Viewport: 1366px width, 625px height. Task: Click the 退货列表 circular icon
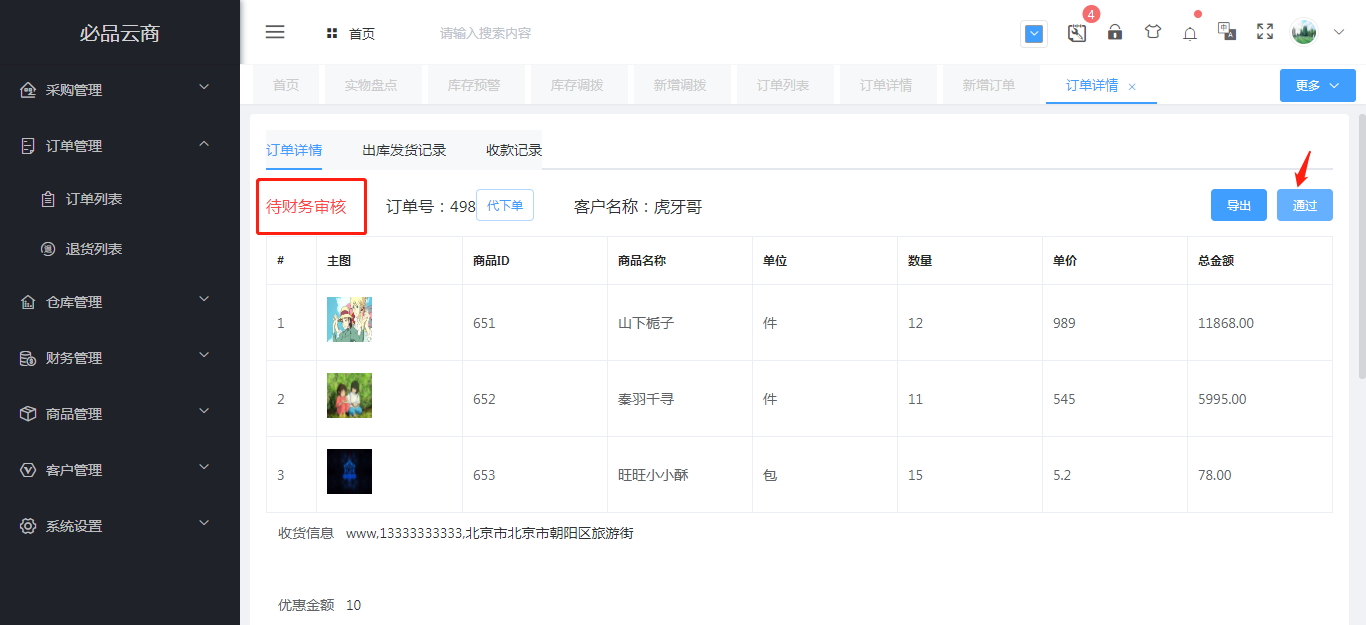[x=47, y=249]
